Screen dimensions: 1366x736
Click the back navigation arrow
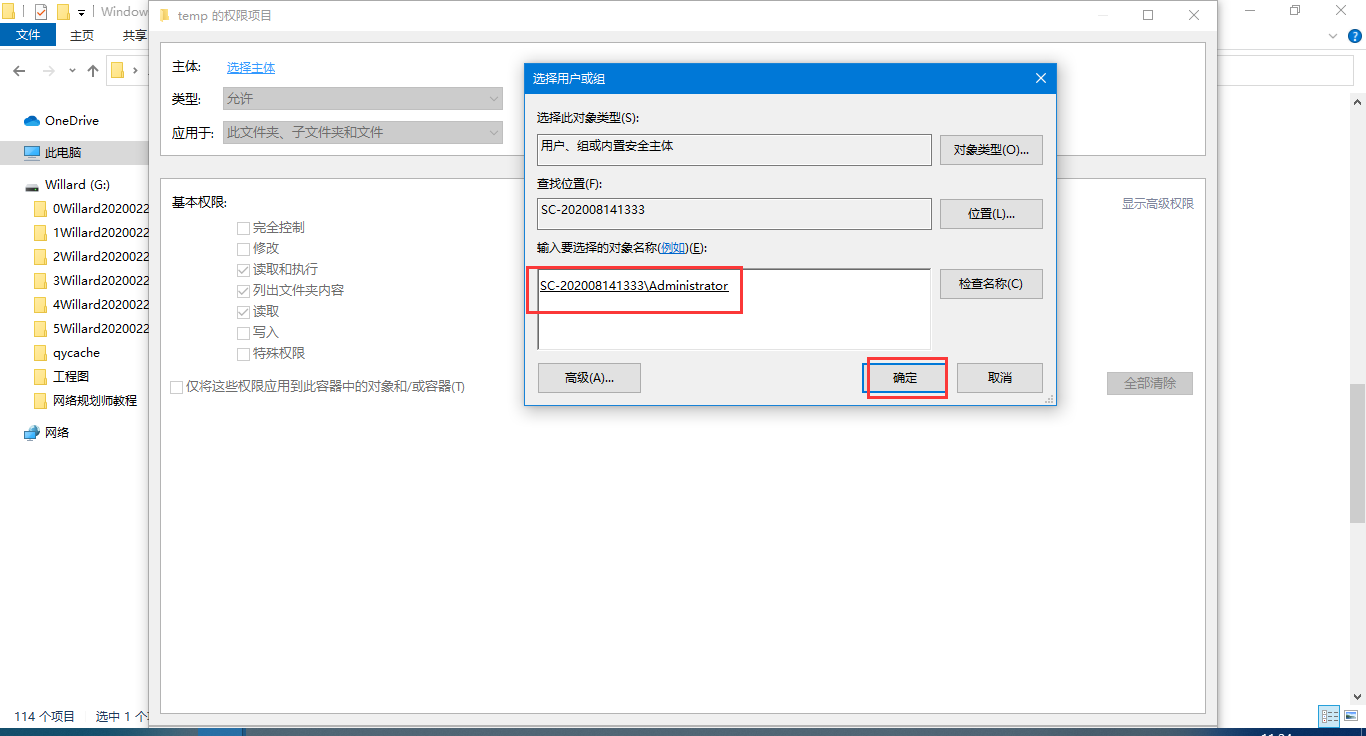pyautogui.click(x=19, y=70)
